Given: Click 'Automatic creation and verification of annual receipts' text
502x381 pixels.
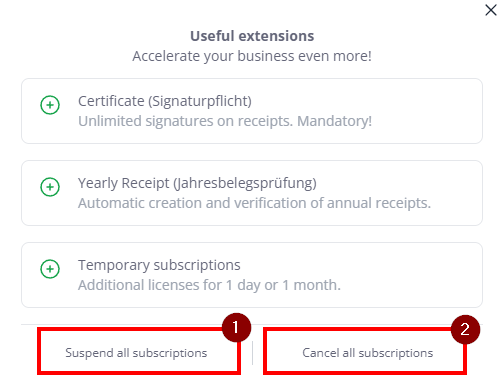Looking at the screenshot, I should click(x=254, y=203).
